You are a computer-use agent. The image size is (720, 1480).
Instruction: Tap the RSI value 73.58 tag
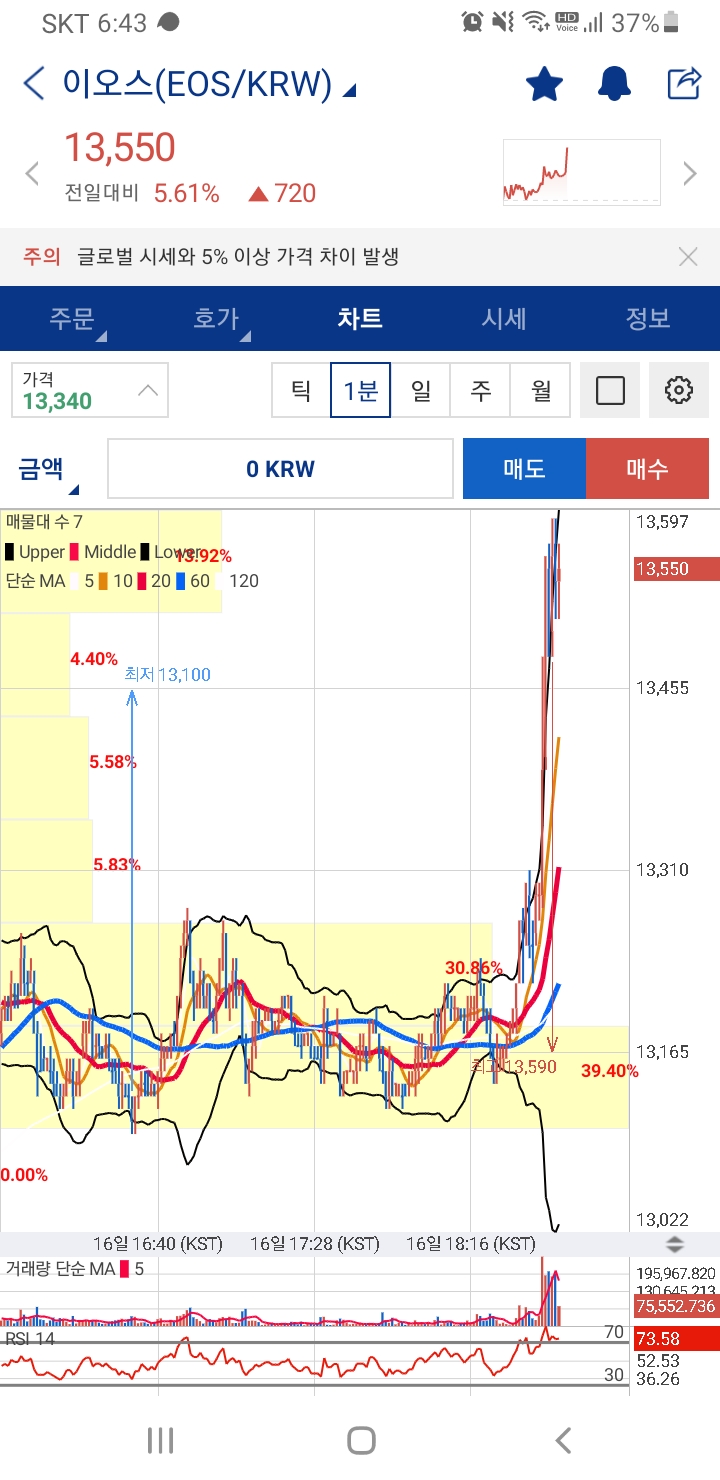click(676, 1339)
